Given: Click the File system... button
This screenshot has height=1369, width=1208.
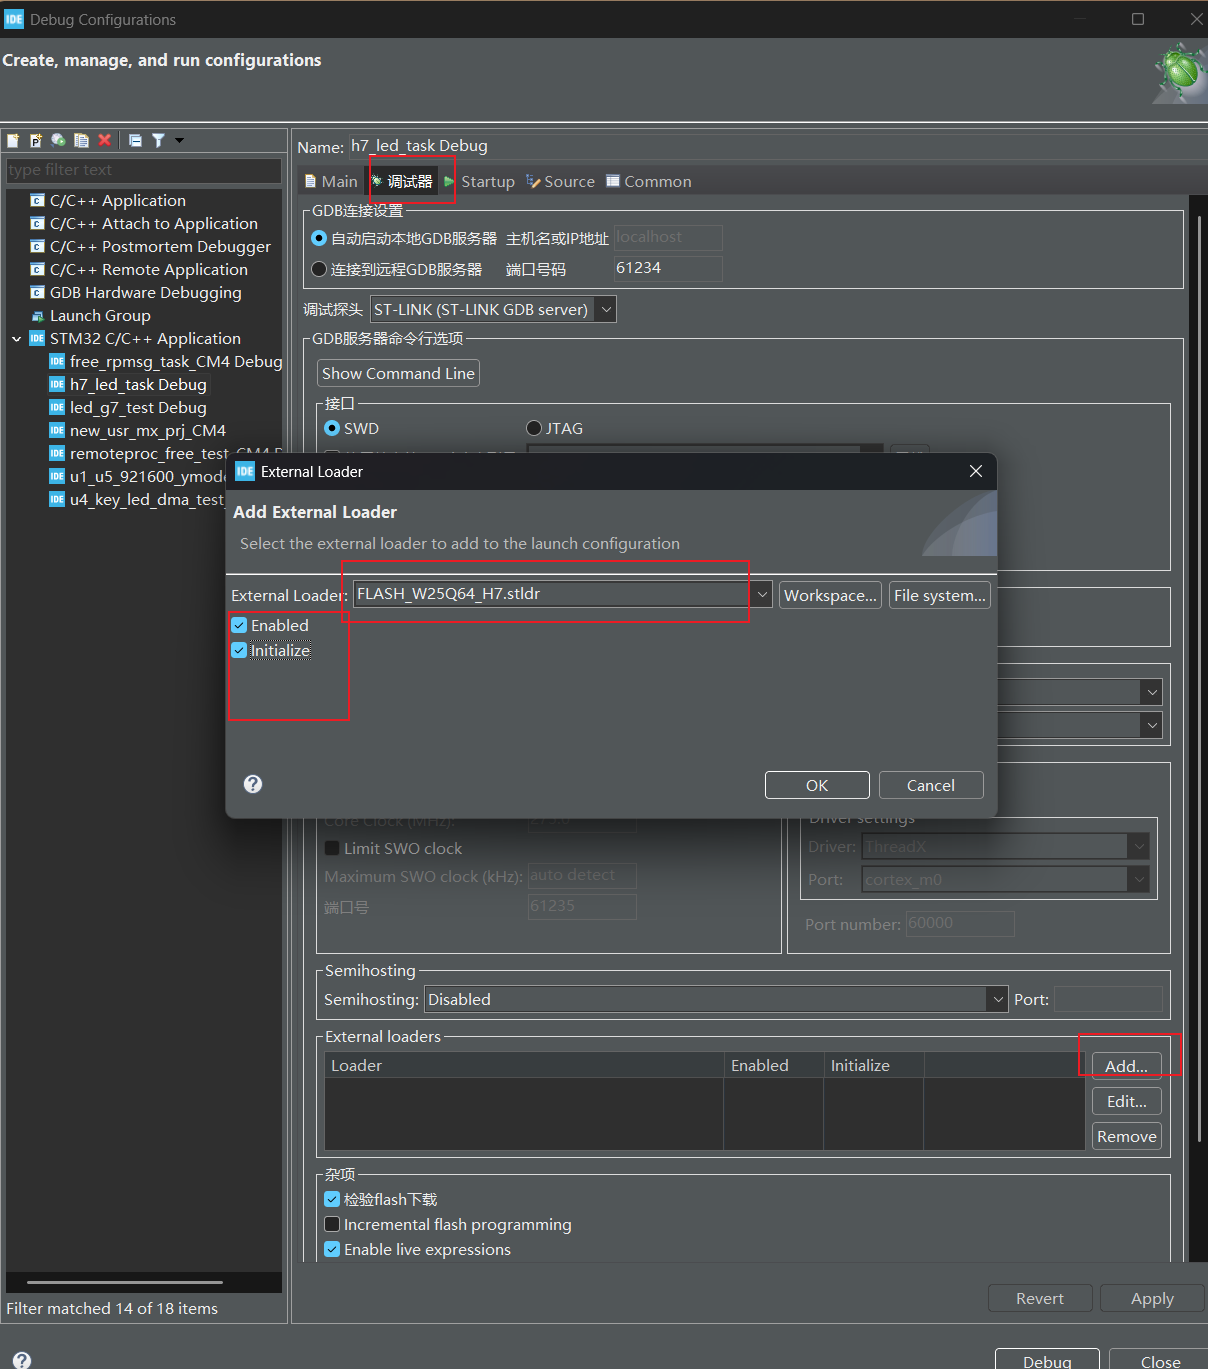Looking at the screenshot, I should coord(940,595).
